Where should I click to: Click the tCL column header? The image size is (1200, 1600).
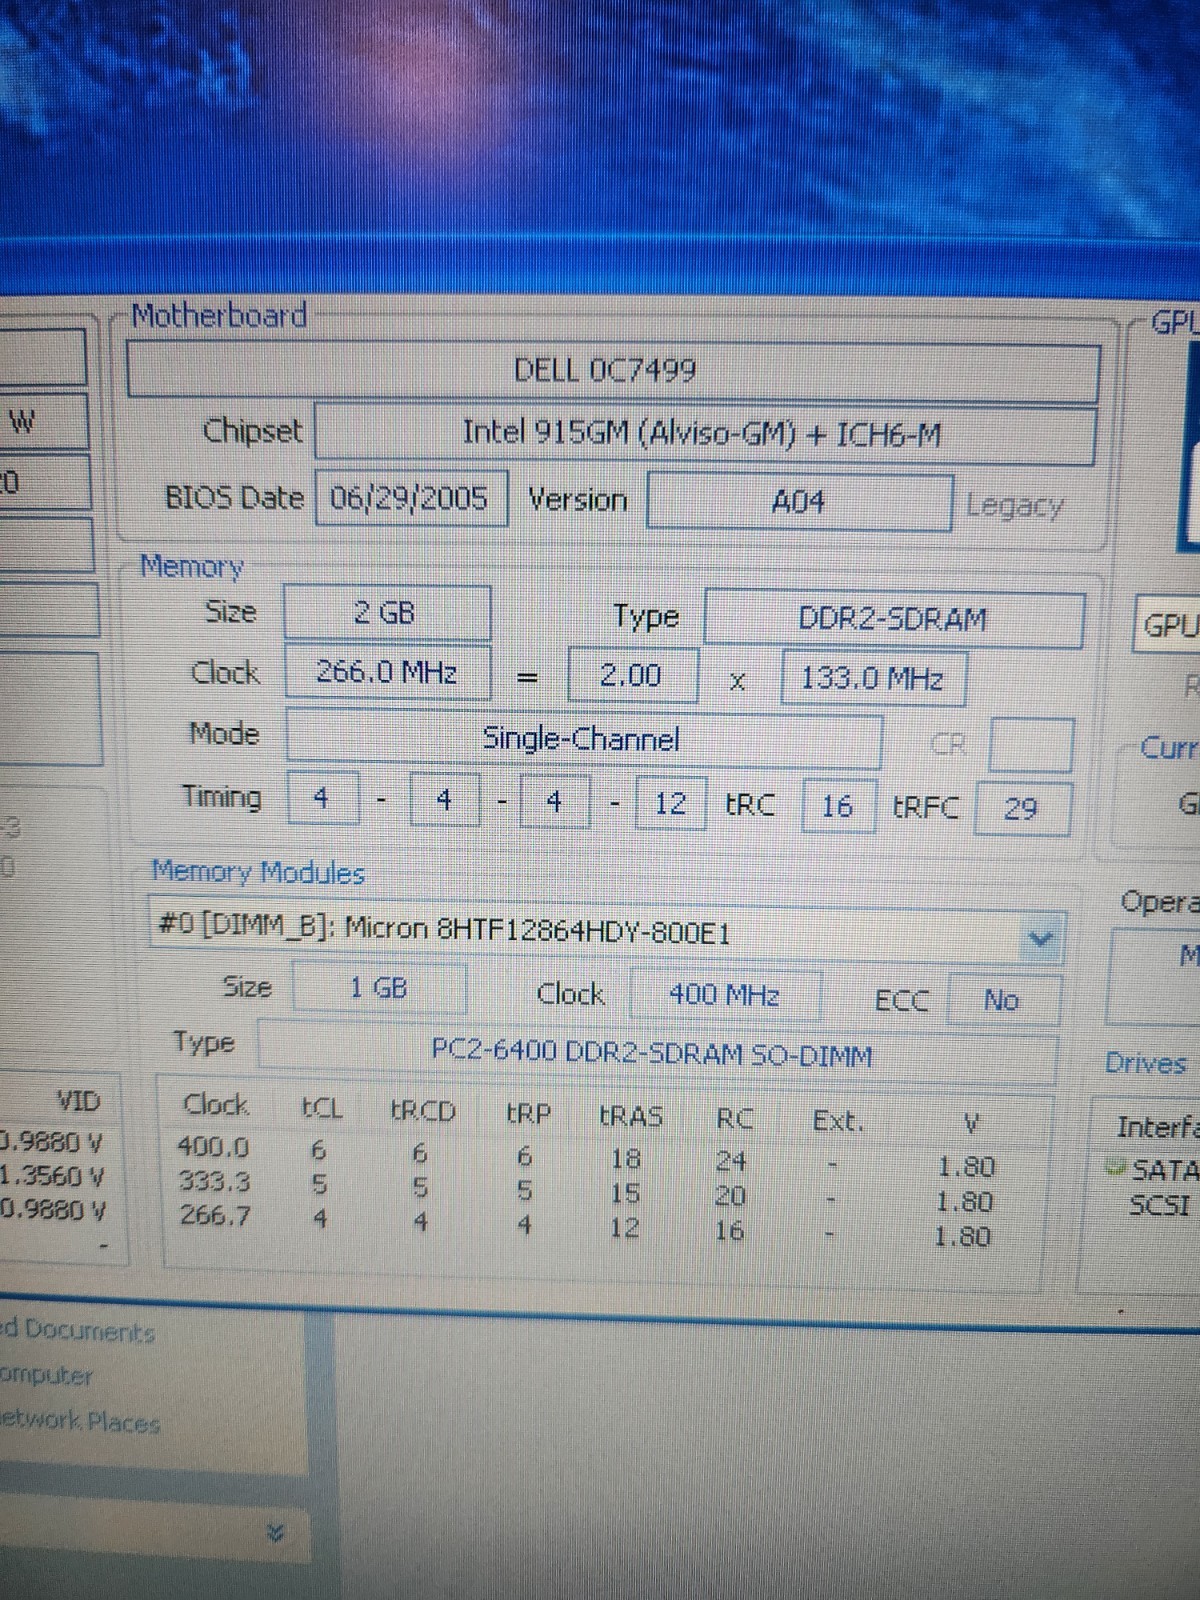pos(322,1108)
